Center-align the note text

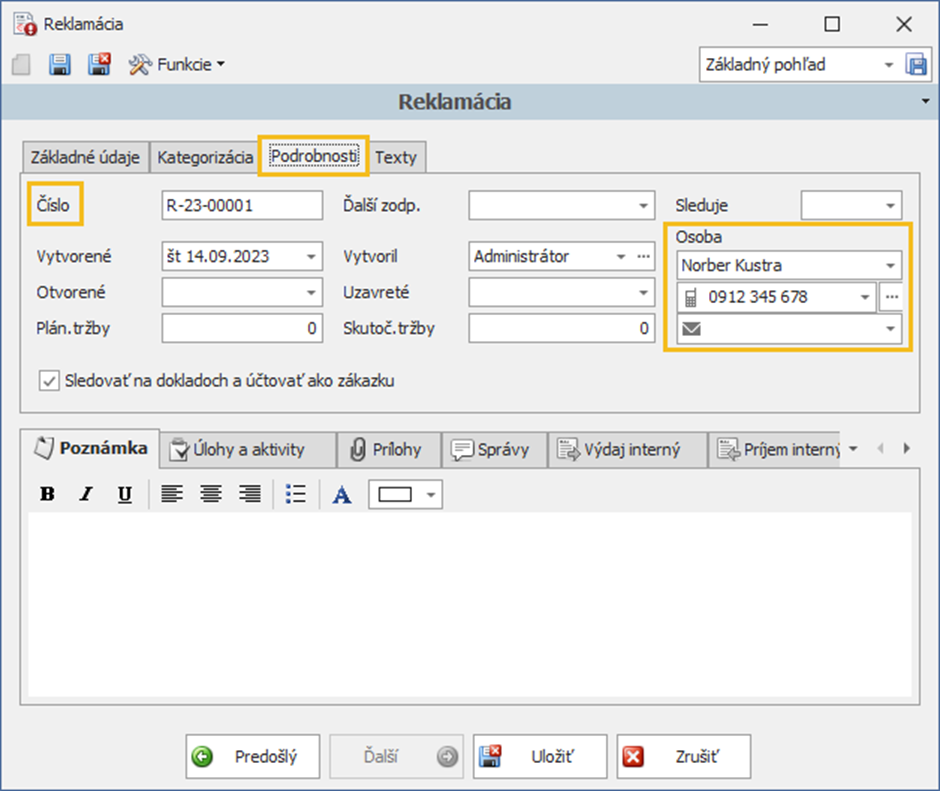pyautogui.click(x=211, y=495)
